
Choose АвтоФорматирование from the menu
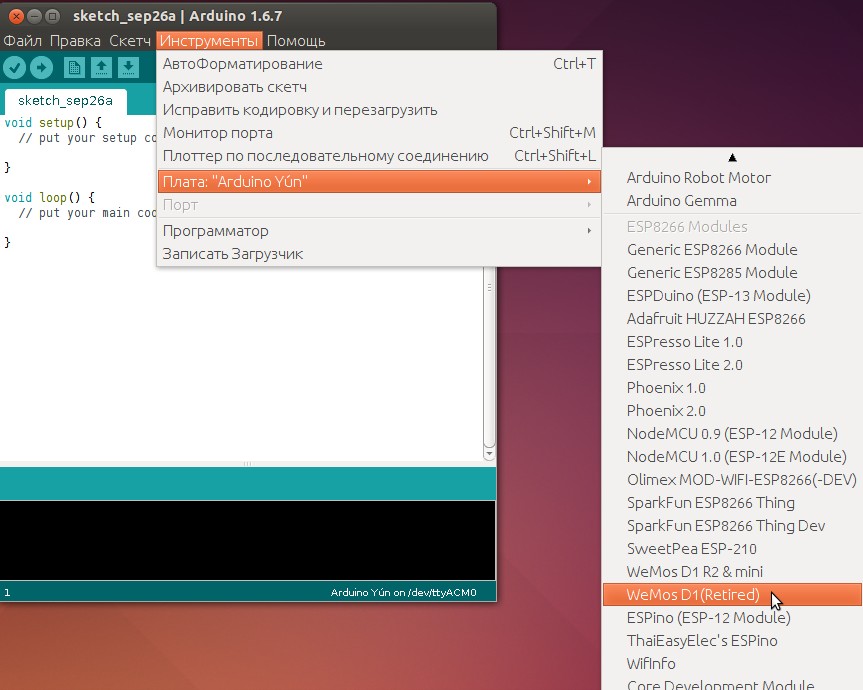pyautogui.click(x=243, y=64)
